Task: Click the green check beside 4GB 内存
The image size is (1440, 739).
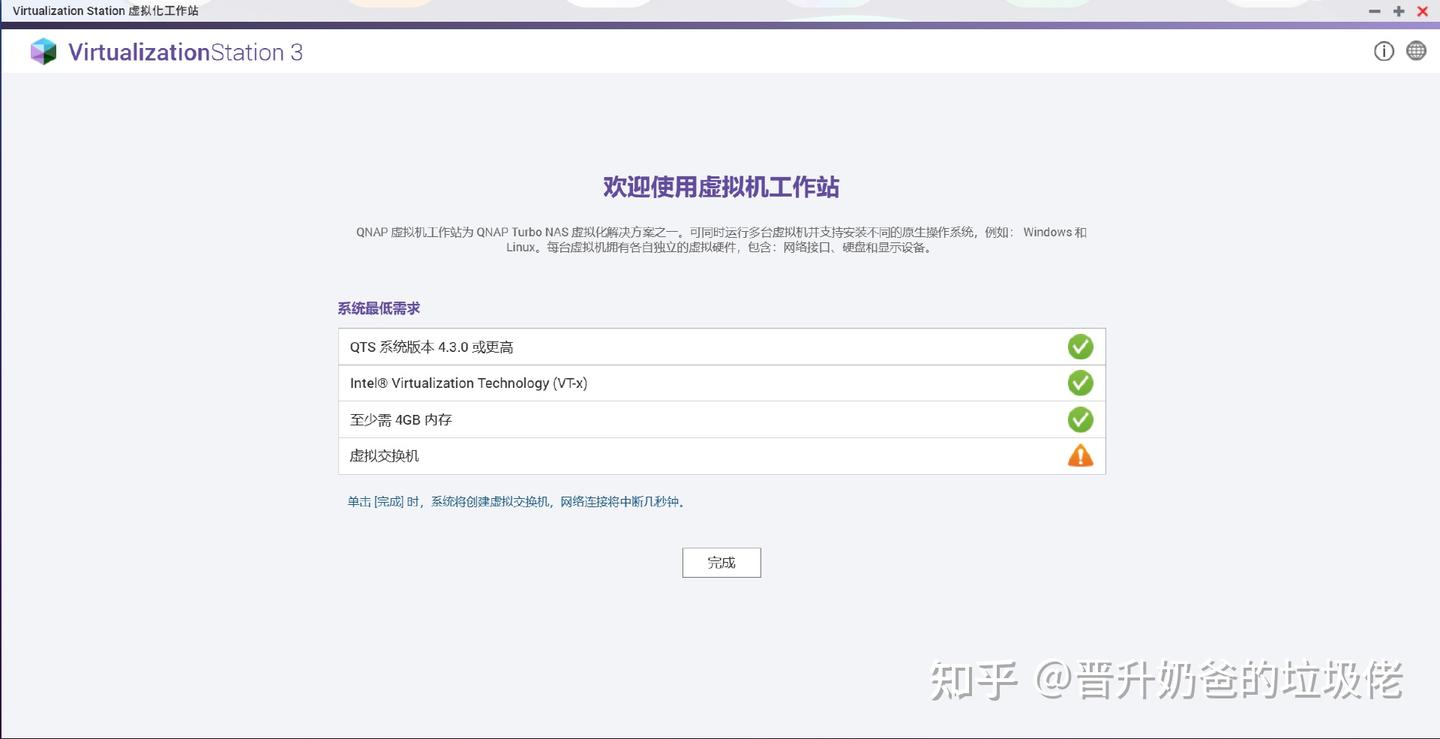Action: (x=1080, y=419)
